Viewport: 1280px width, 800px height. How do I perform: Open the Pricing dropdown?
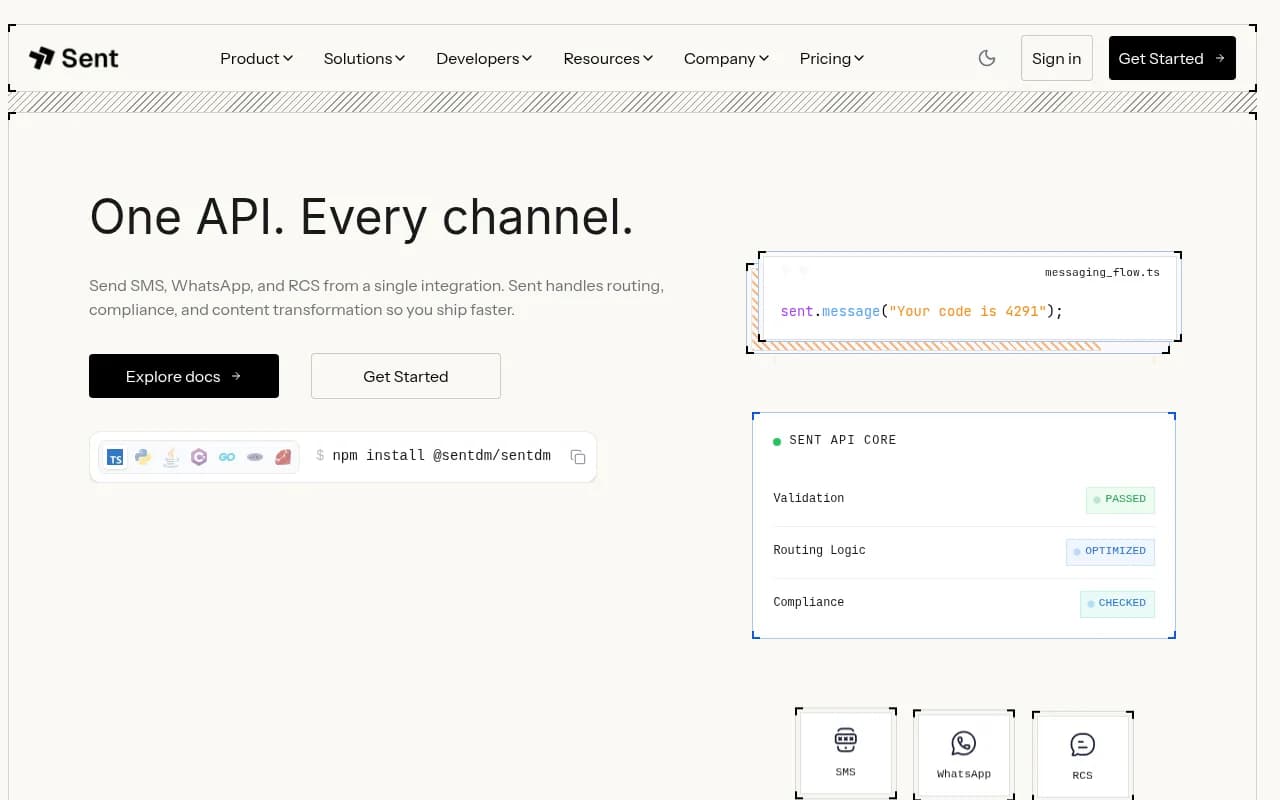coord(833,58)
